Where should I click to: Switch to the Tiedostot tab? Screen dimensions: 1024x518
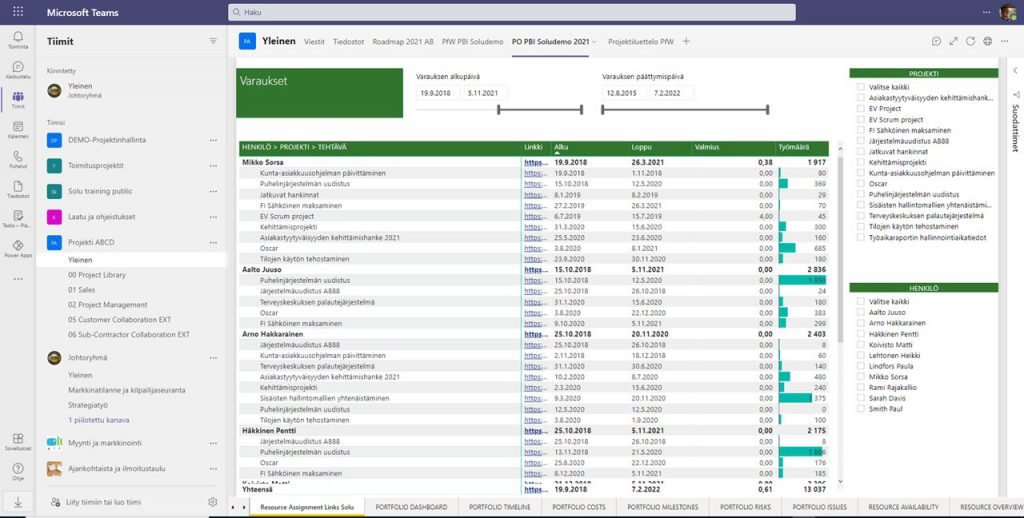(x=348, y=41)
